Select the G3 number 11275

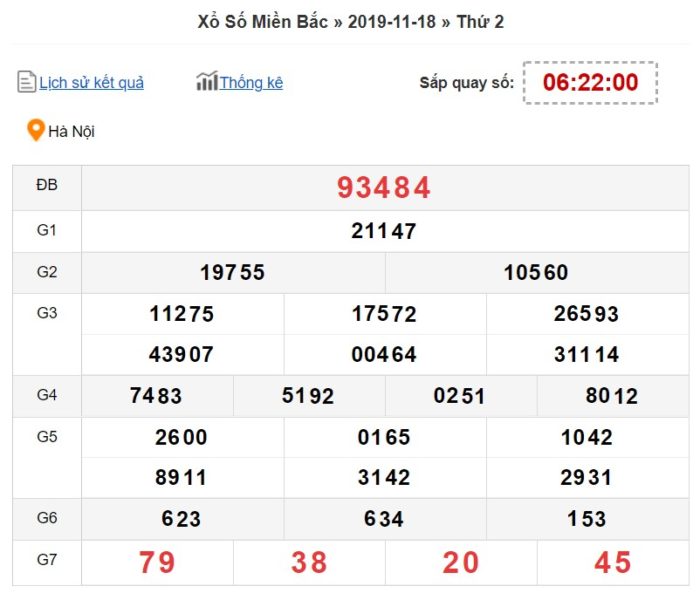click(182, 314)
